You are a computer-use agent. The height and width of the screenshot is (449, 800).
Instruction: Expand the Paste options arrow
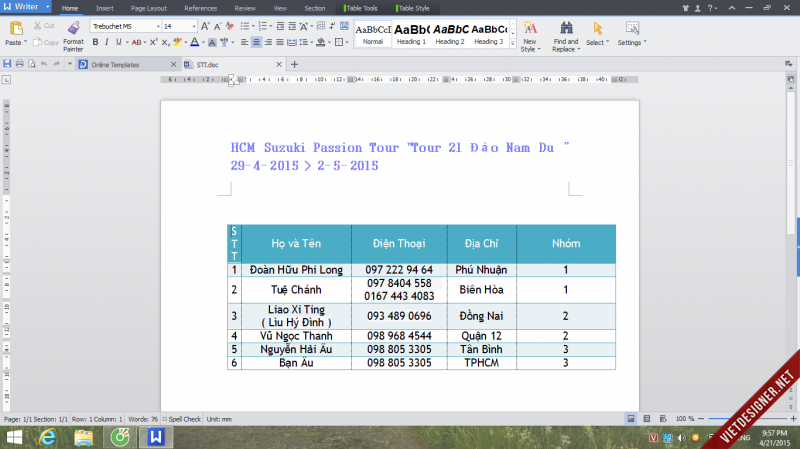[x=26, y=42]
